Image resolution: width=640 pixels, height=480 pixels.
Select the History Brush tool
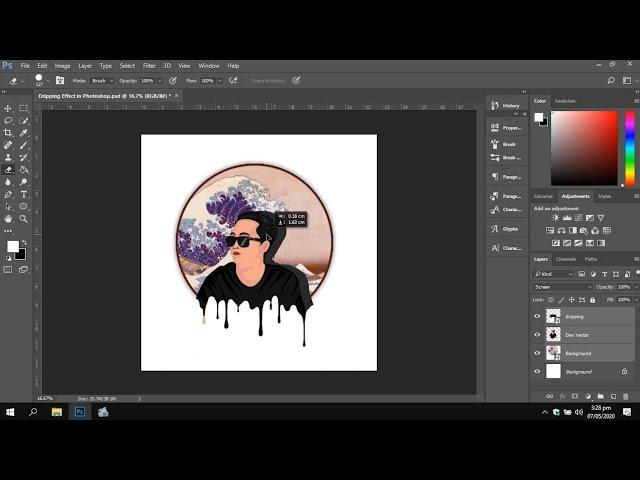(x=23, y=157)
